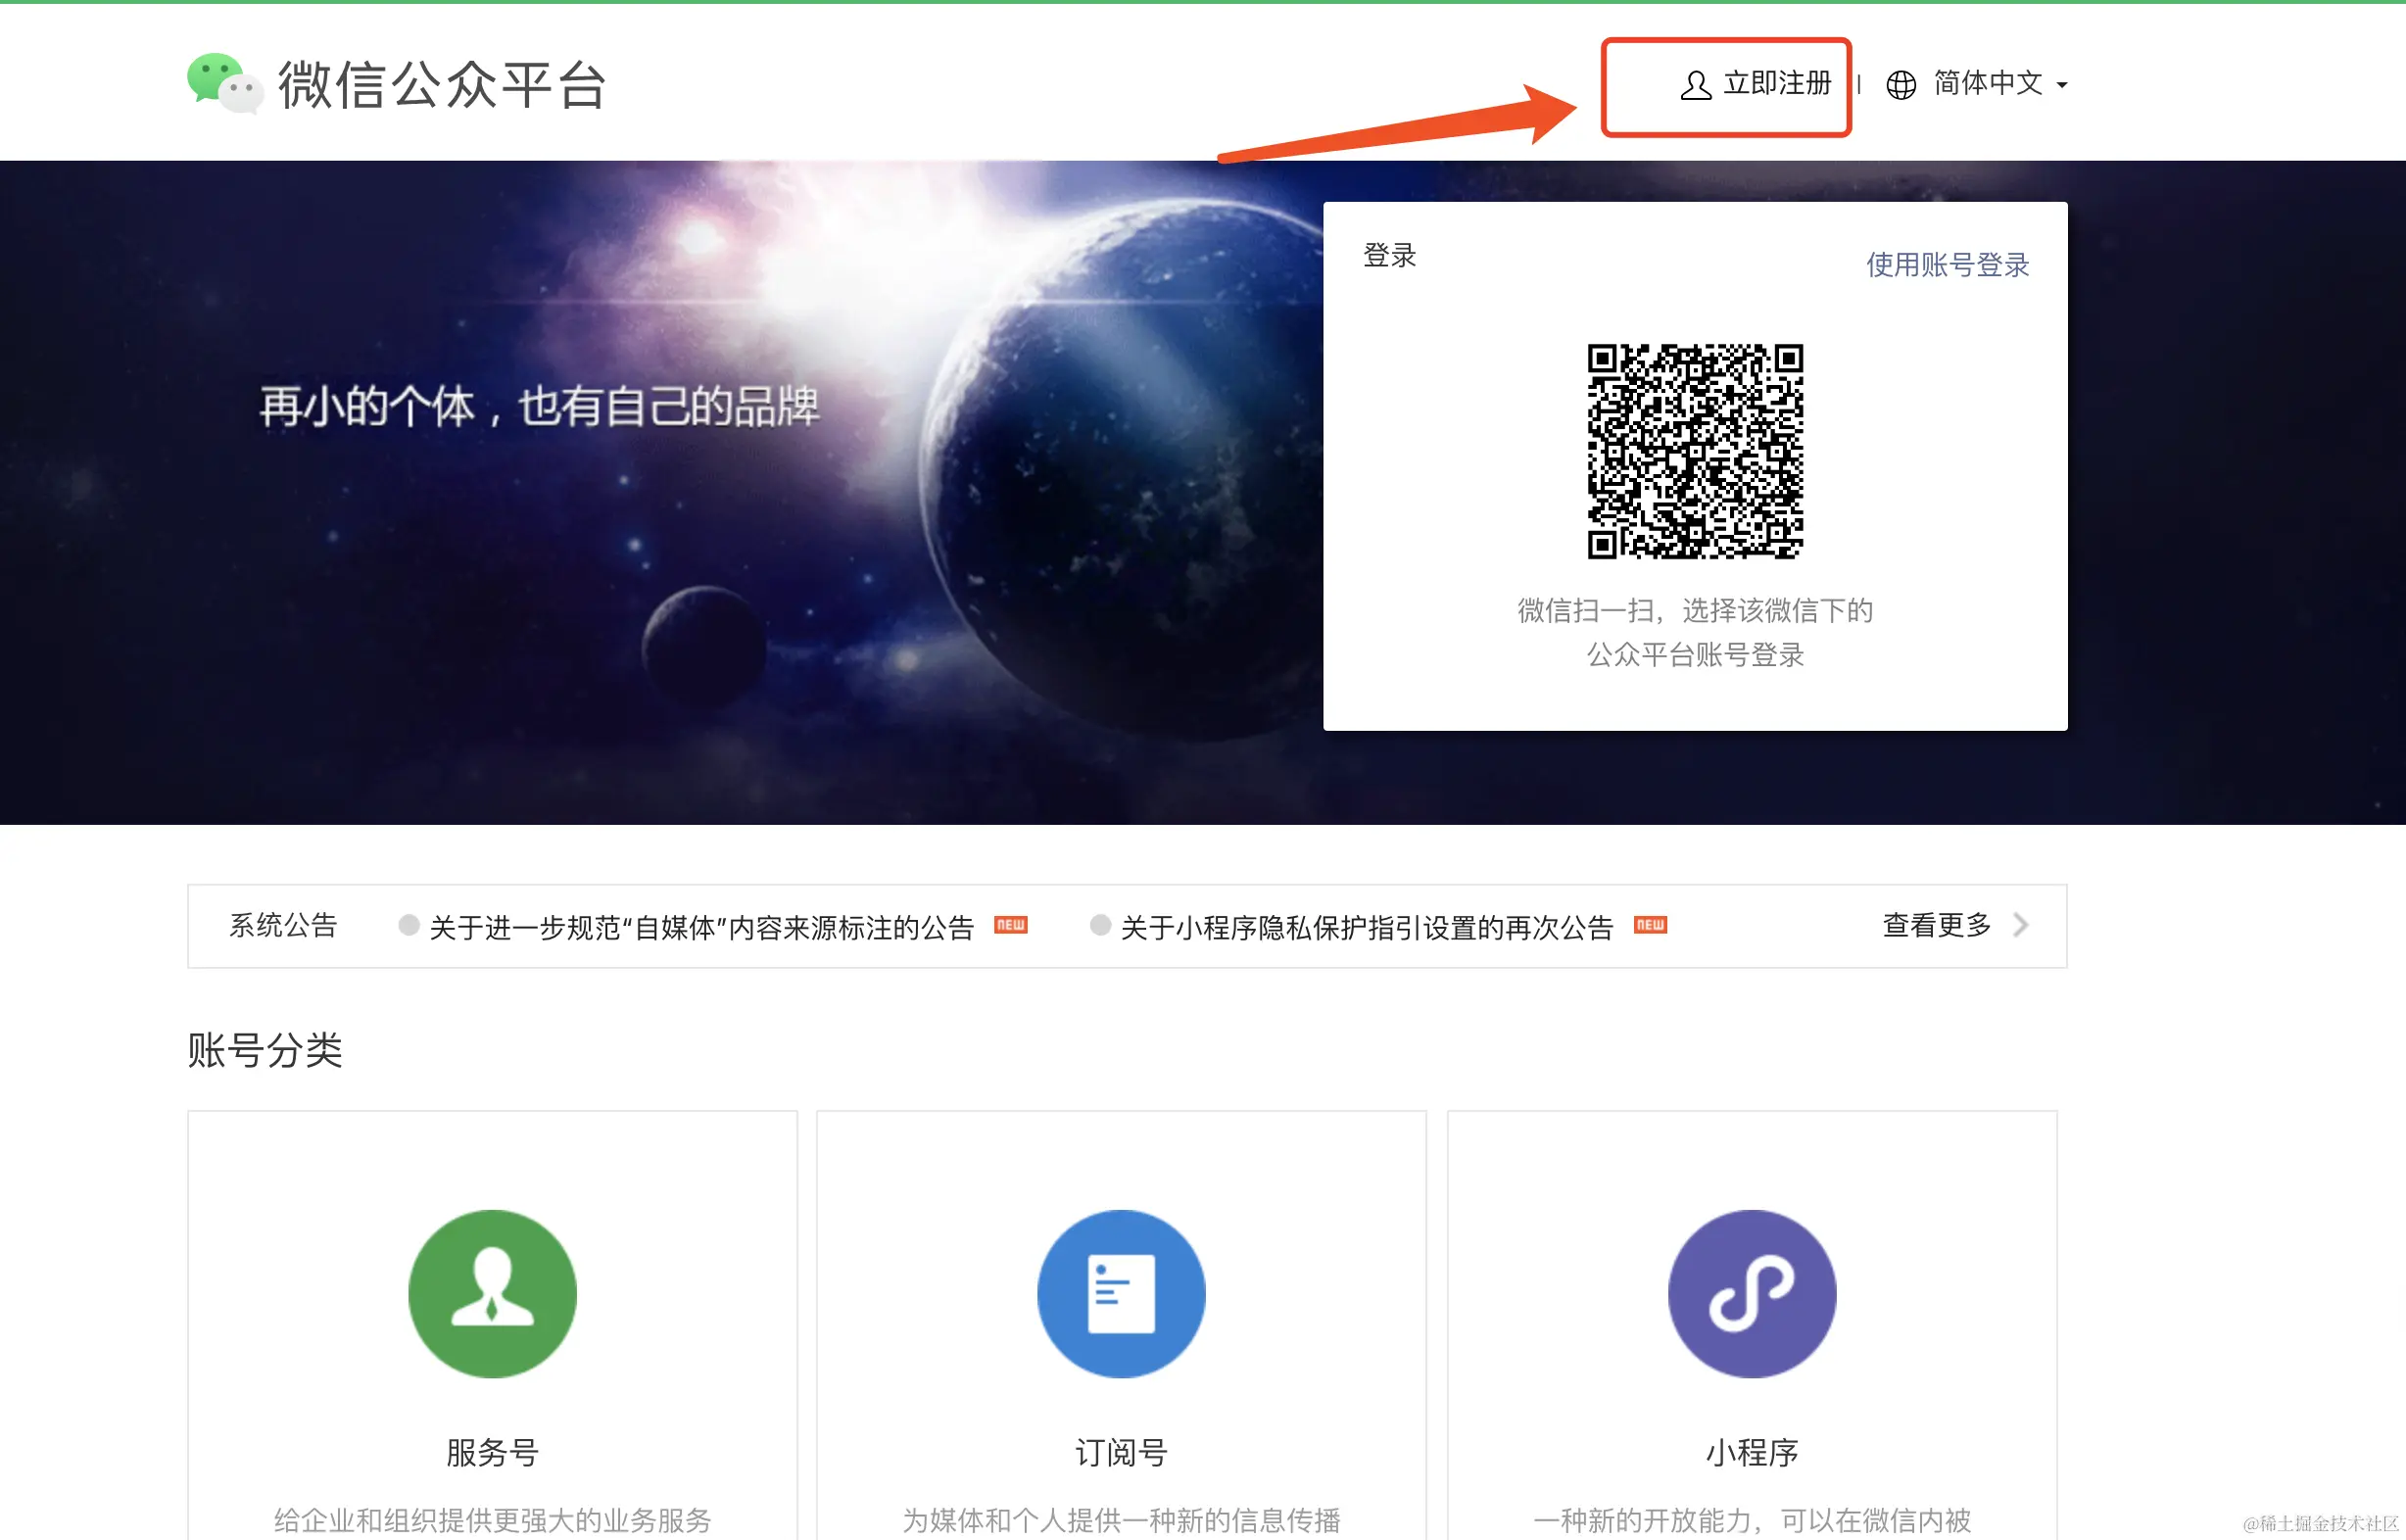Select the 服务号 account type title
Viewport: 2406px width, 1540px height.
[x=492, y=1452]
